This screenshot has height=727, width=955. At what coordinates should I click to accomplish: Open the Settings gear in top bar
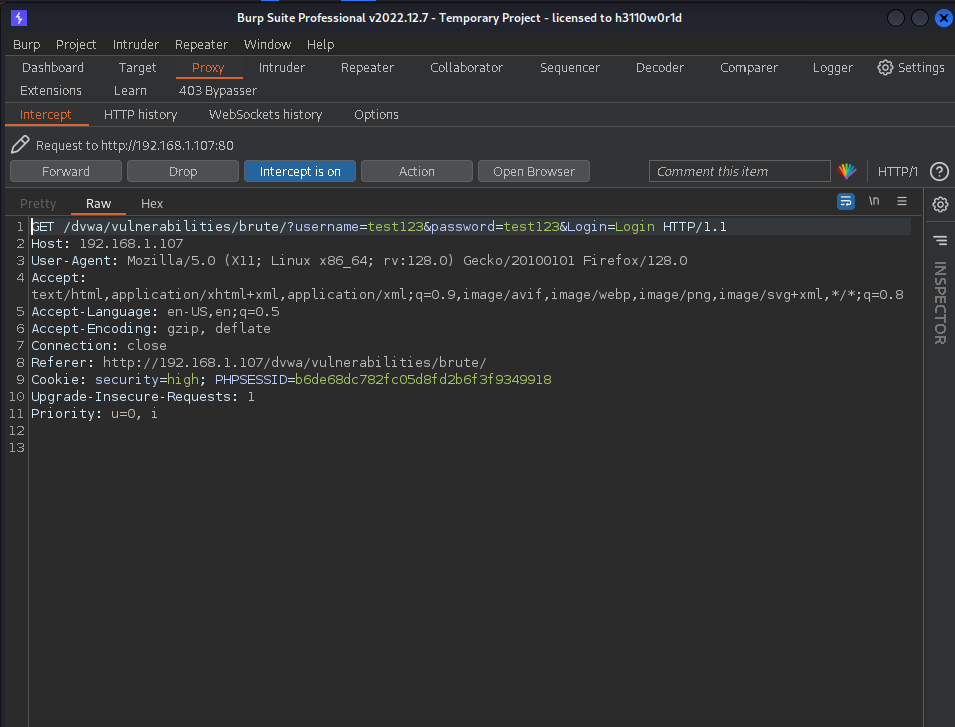(911, 68)
